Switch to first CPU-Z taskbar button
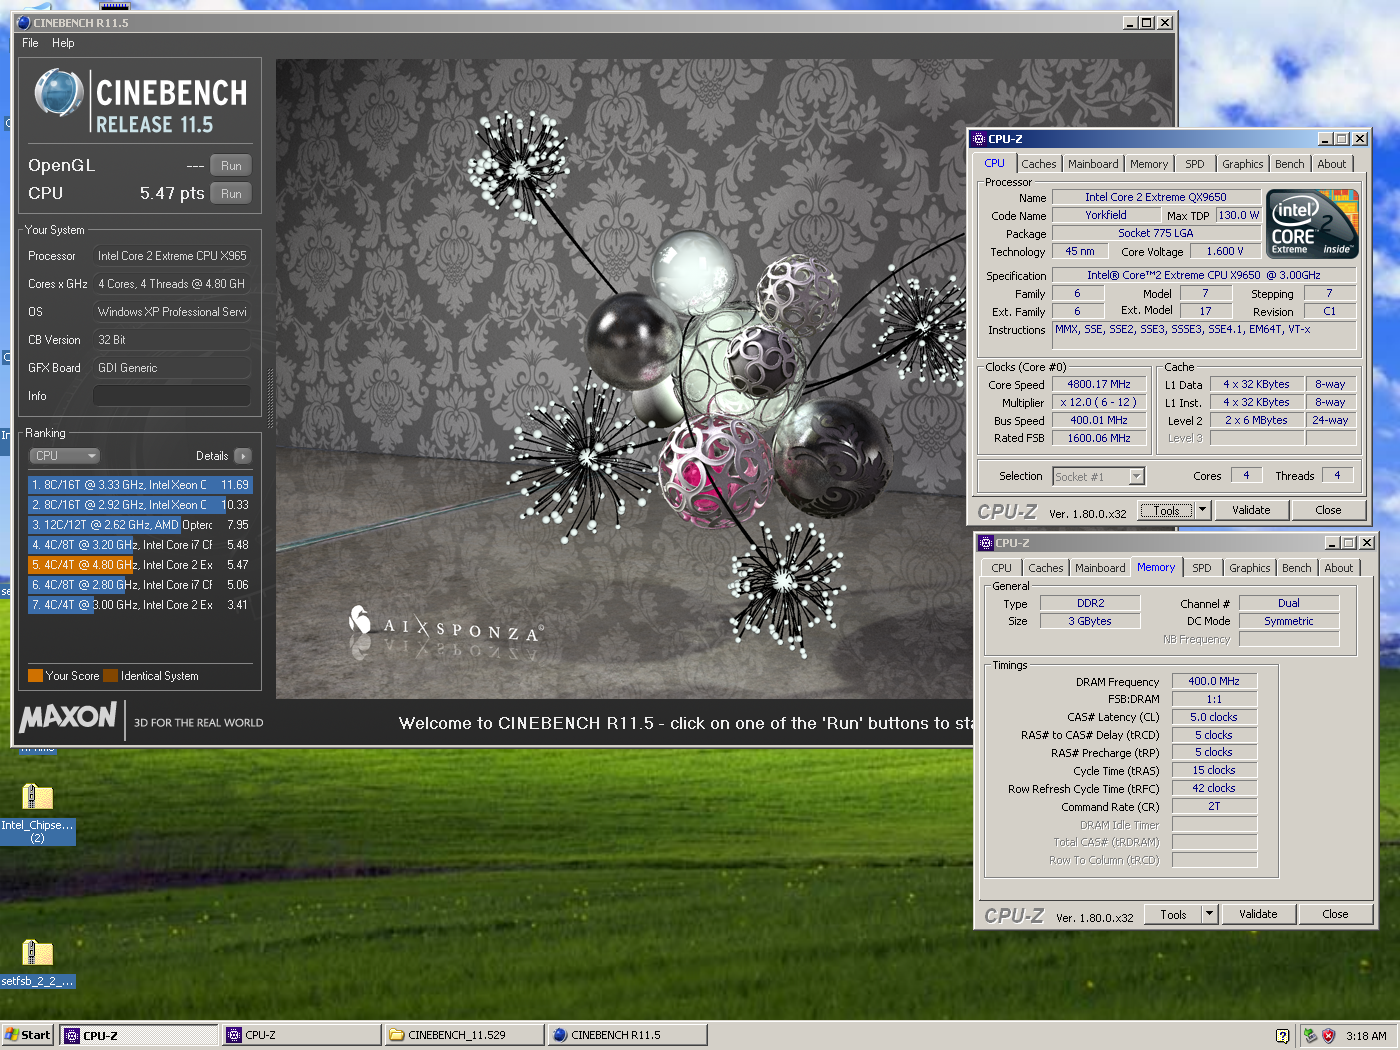The width and height of the screenshot is (1400, 1050). click(x=139, y=1035)
